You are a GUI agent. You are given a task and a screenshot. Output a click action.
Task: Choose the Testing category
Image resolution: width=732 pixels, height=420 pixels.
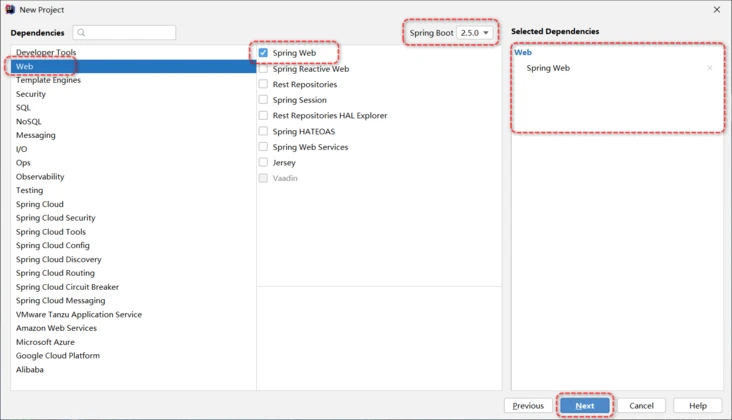coord(134,190)
